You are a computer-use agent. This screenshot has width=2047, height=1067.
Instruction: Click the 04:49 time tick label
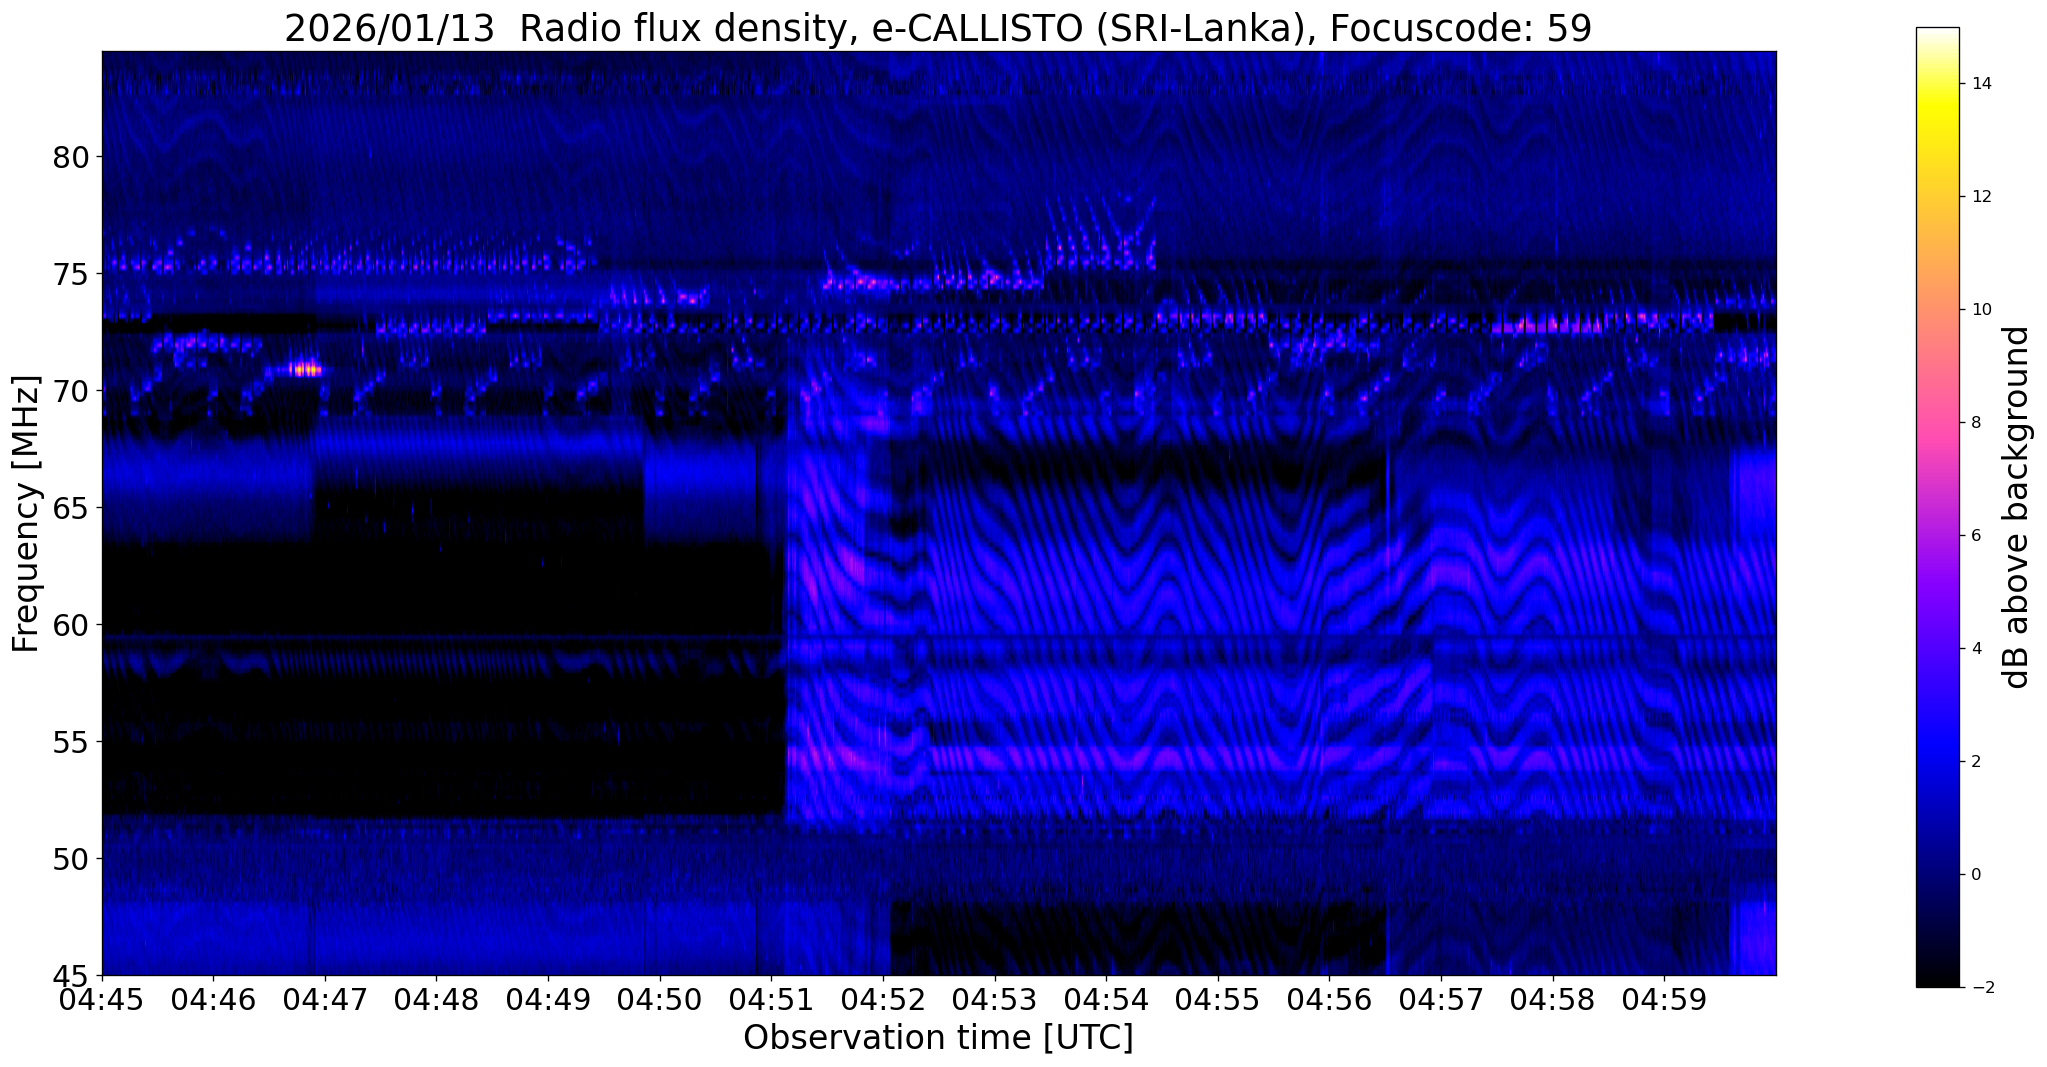point(549,999)
